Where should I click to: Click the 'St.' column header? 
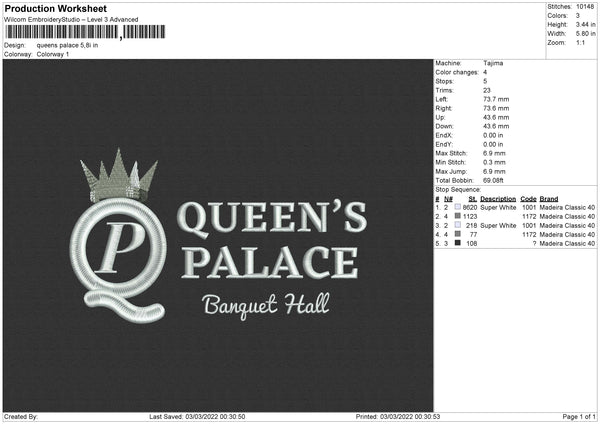click(x=473, y=199)
